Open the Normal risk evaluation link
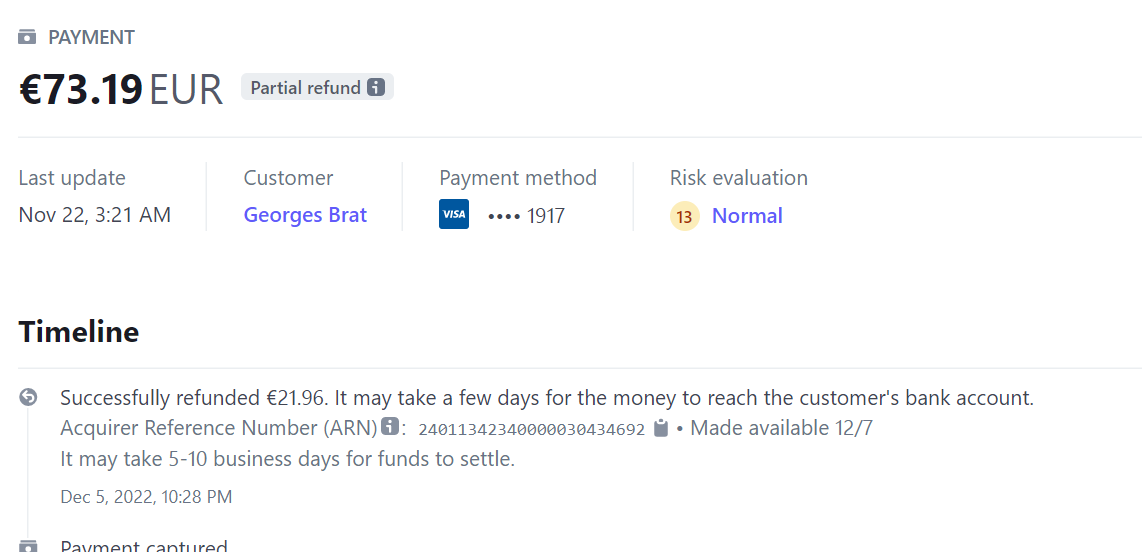This screenshot has width=1142, height=552. coord(747,216)
